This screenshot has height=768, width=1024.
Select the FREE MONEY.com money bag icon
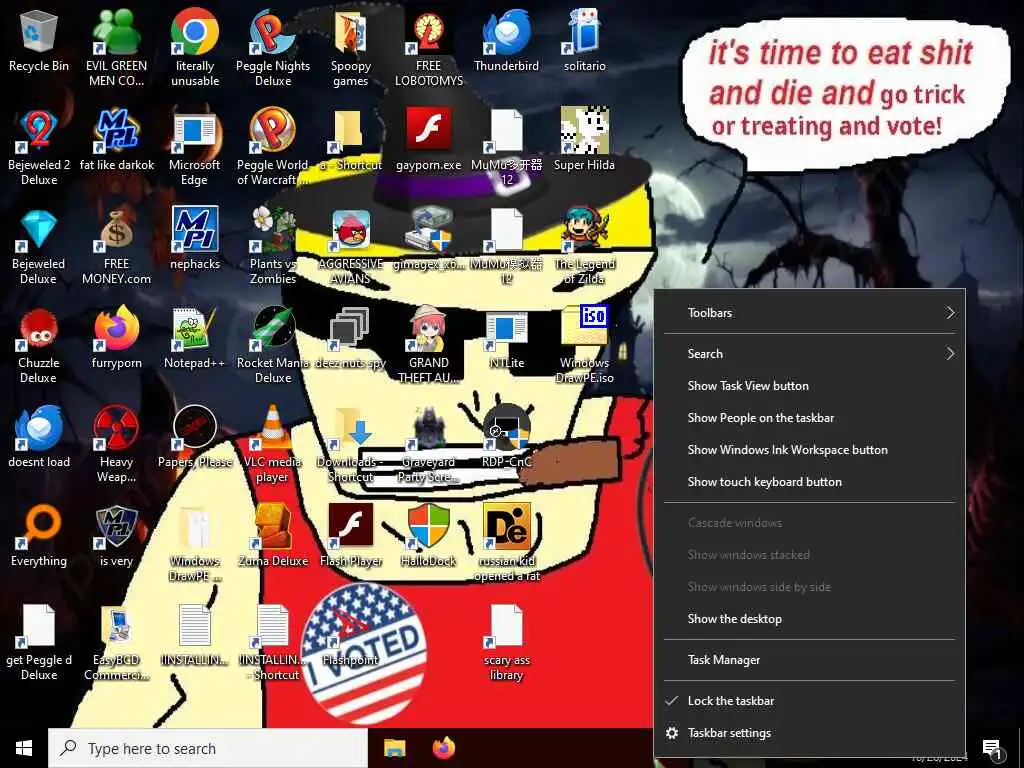(x=116, y=230)
